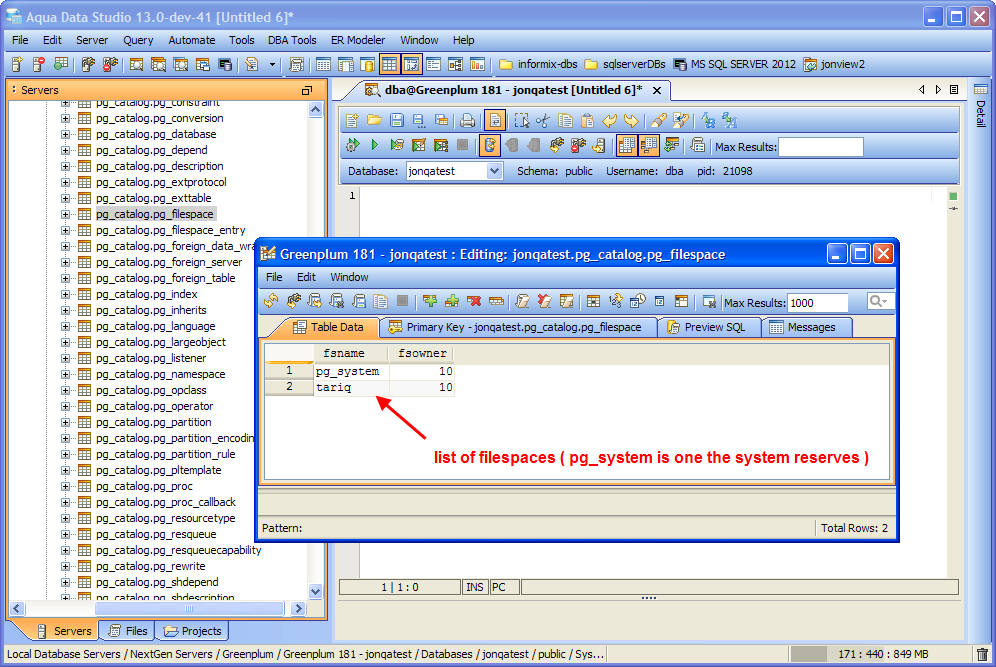Toggle the highlighted pivot results button

pos(412,64)
